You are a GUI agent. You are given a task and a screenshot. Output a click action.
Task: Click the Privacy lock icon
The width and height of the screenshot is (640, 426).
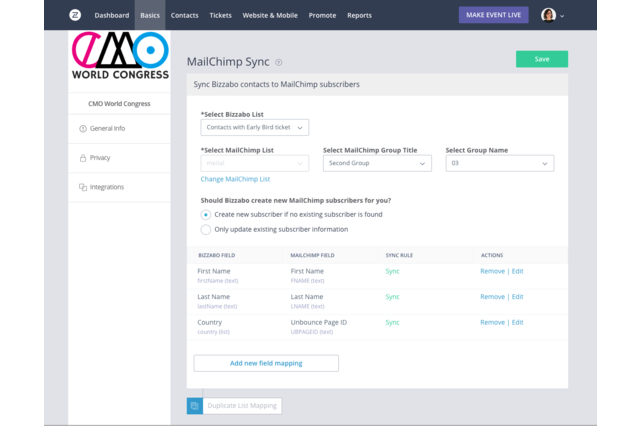[82, 158]
